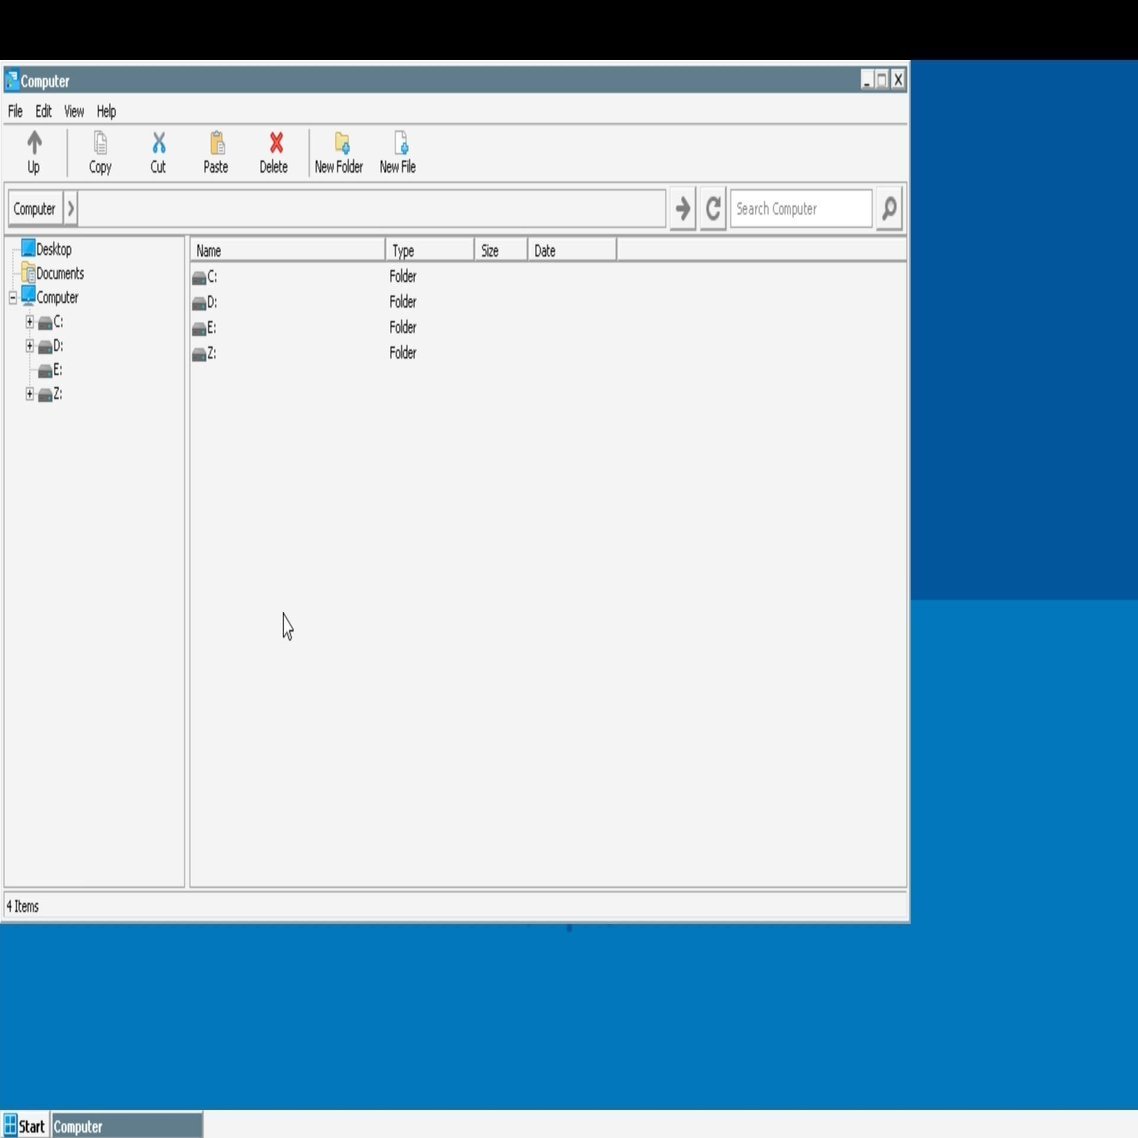Select the D: drive icon in file list
Image resolution: width=1138 pixels, height=1138 pixels.
click(199, 303)
